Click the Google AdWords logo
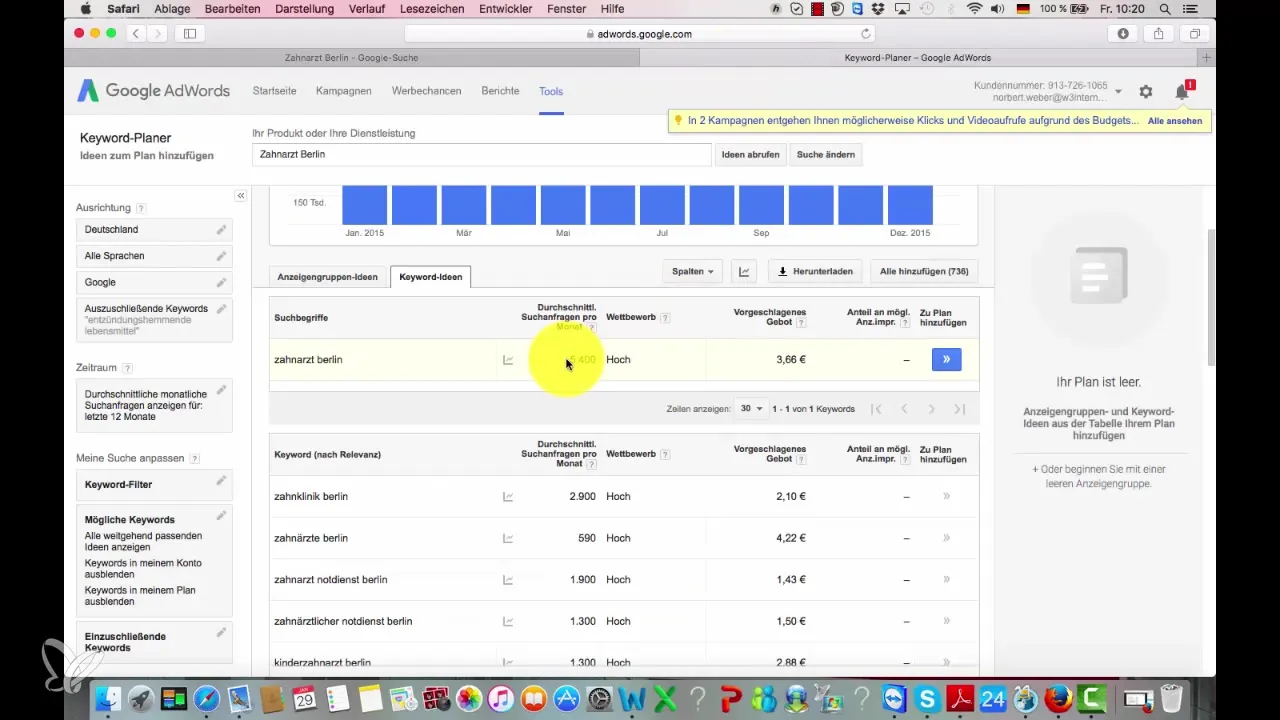The image size is (1280, 720). click(x=153, y=91)
